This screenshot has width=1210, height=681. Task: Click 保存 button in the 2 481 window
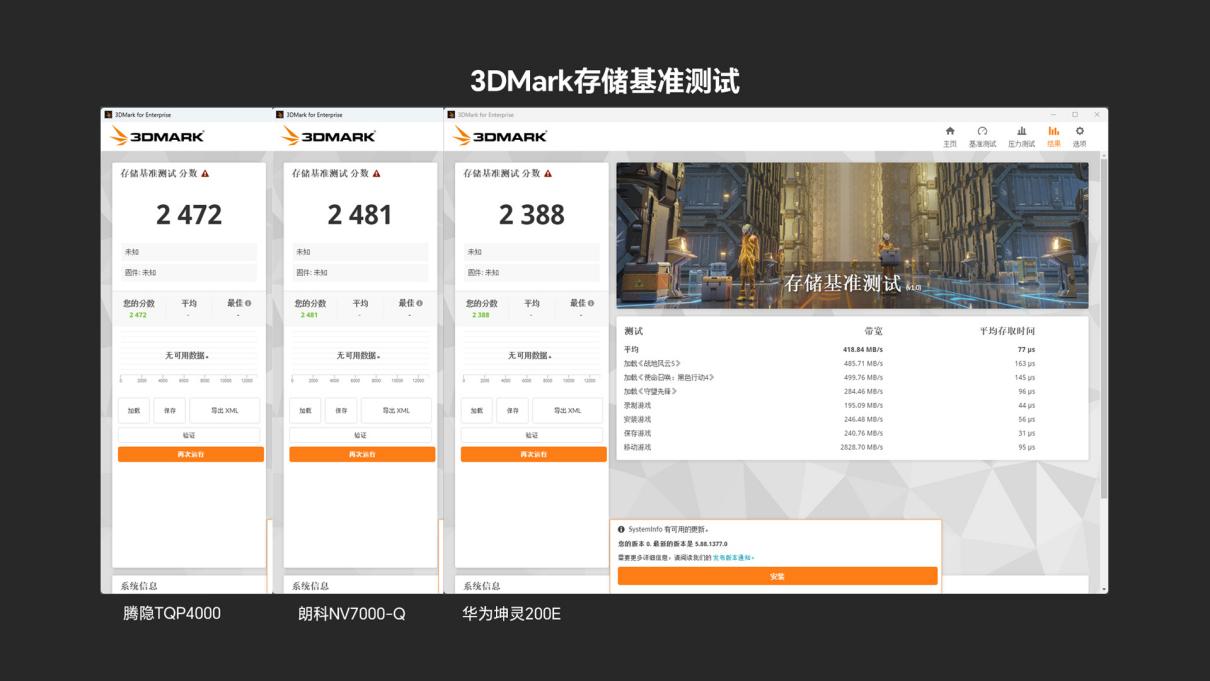341,410
